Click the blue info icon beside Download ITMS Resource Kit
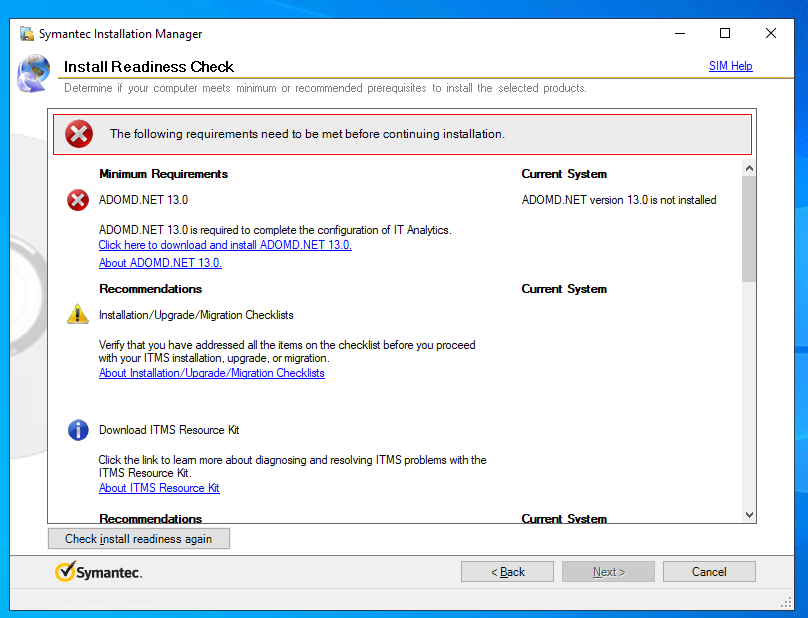This screenshot has height=618, width=808. click(77, 430)
